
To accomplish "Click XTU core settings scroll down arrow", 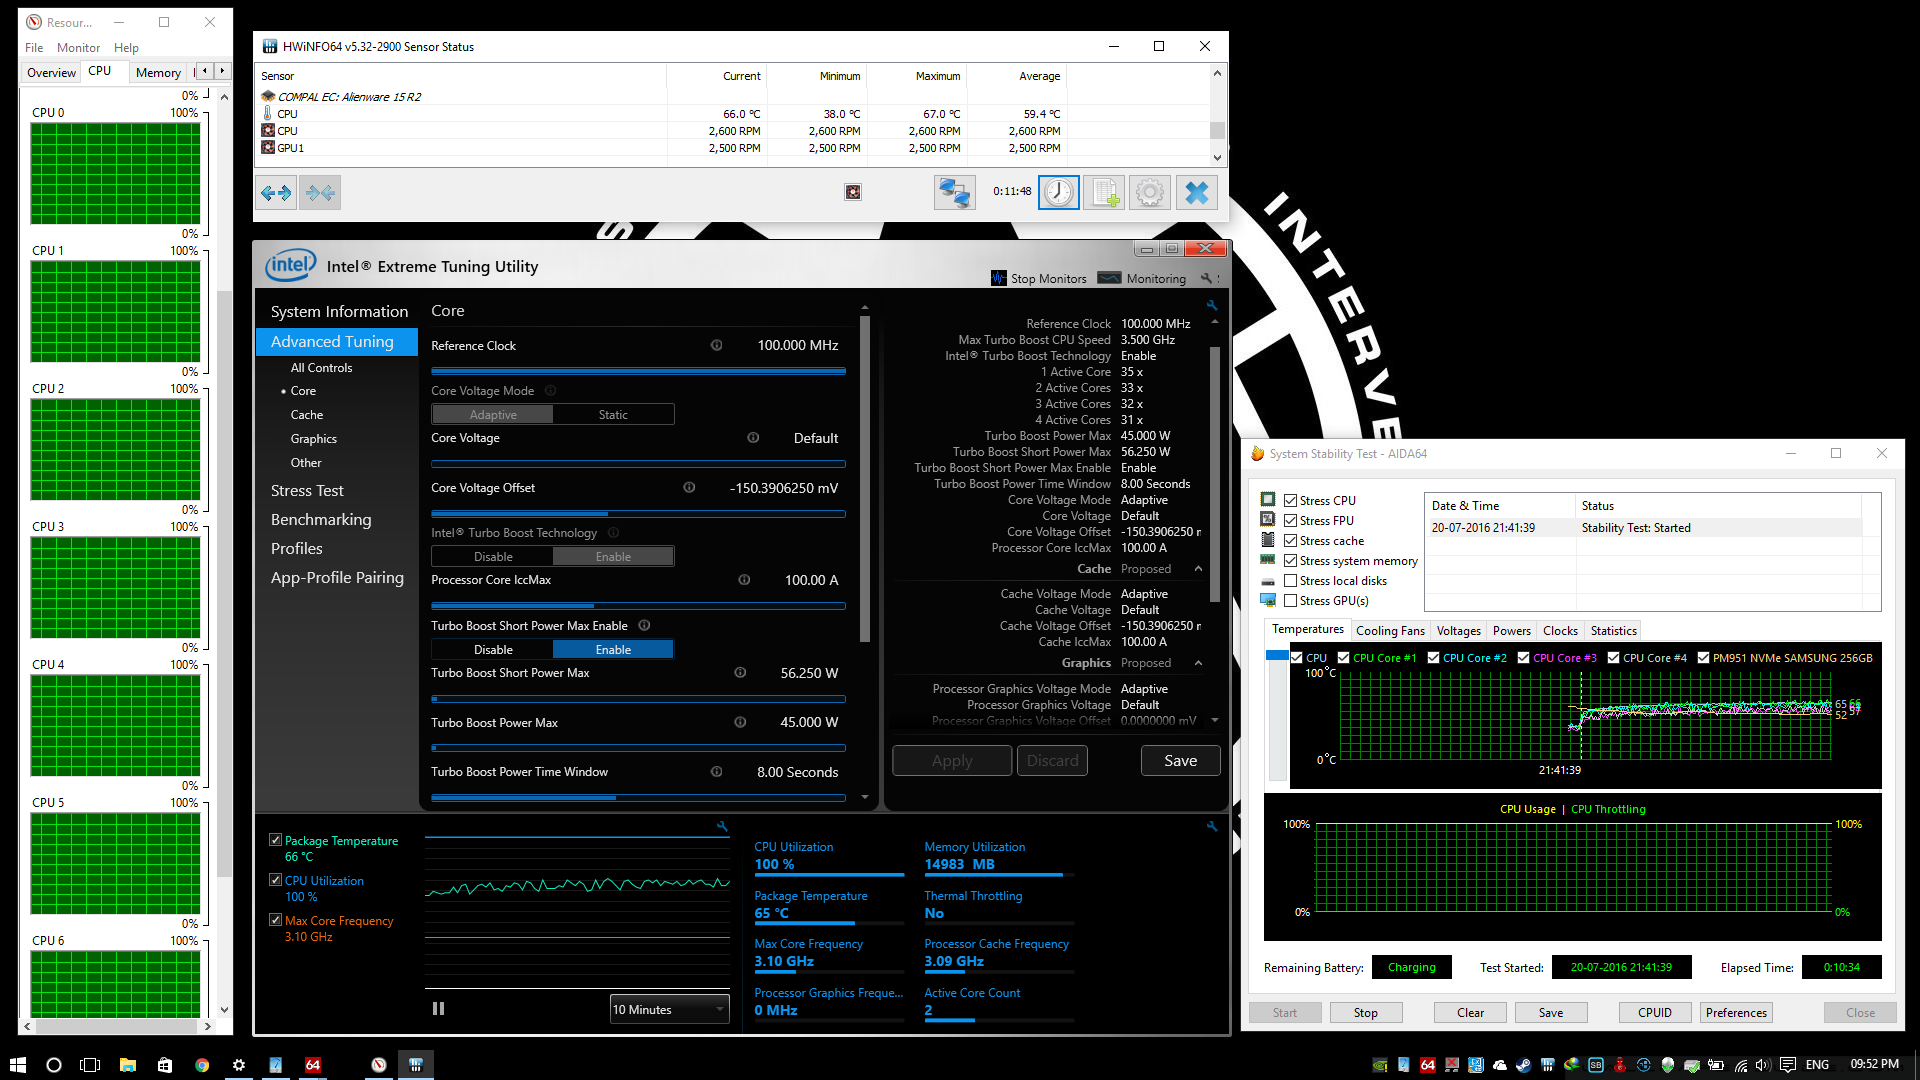I will point(865,798).
